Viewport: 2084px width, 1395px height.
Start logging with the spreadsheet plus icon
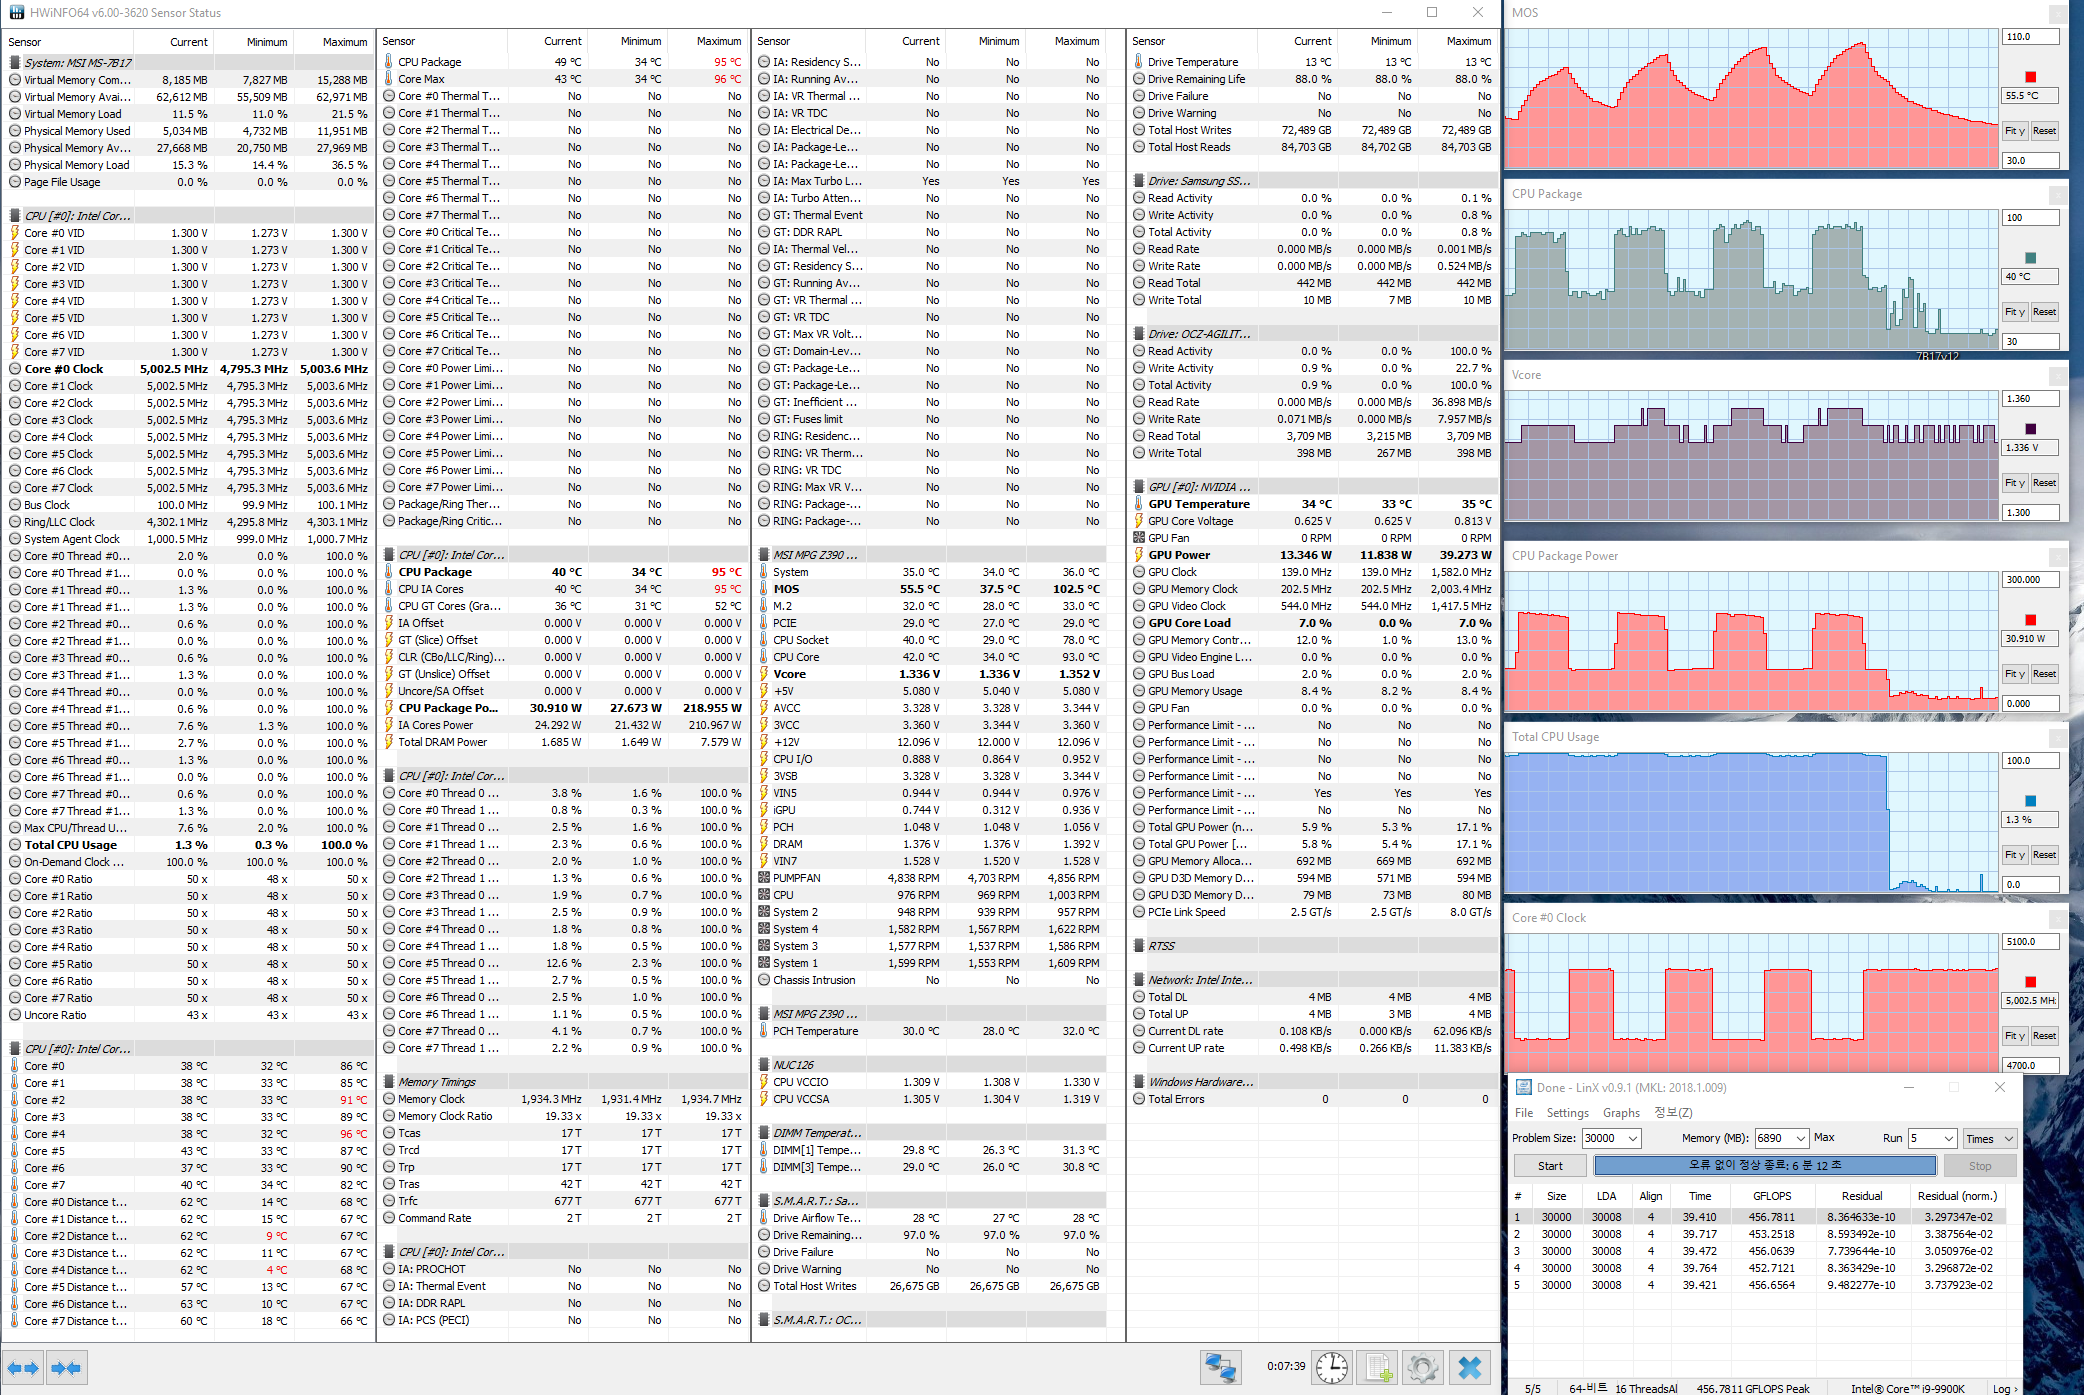[x=1378, y=1367]
